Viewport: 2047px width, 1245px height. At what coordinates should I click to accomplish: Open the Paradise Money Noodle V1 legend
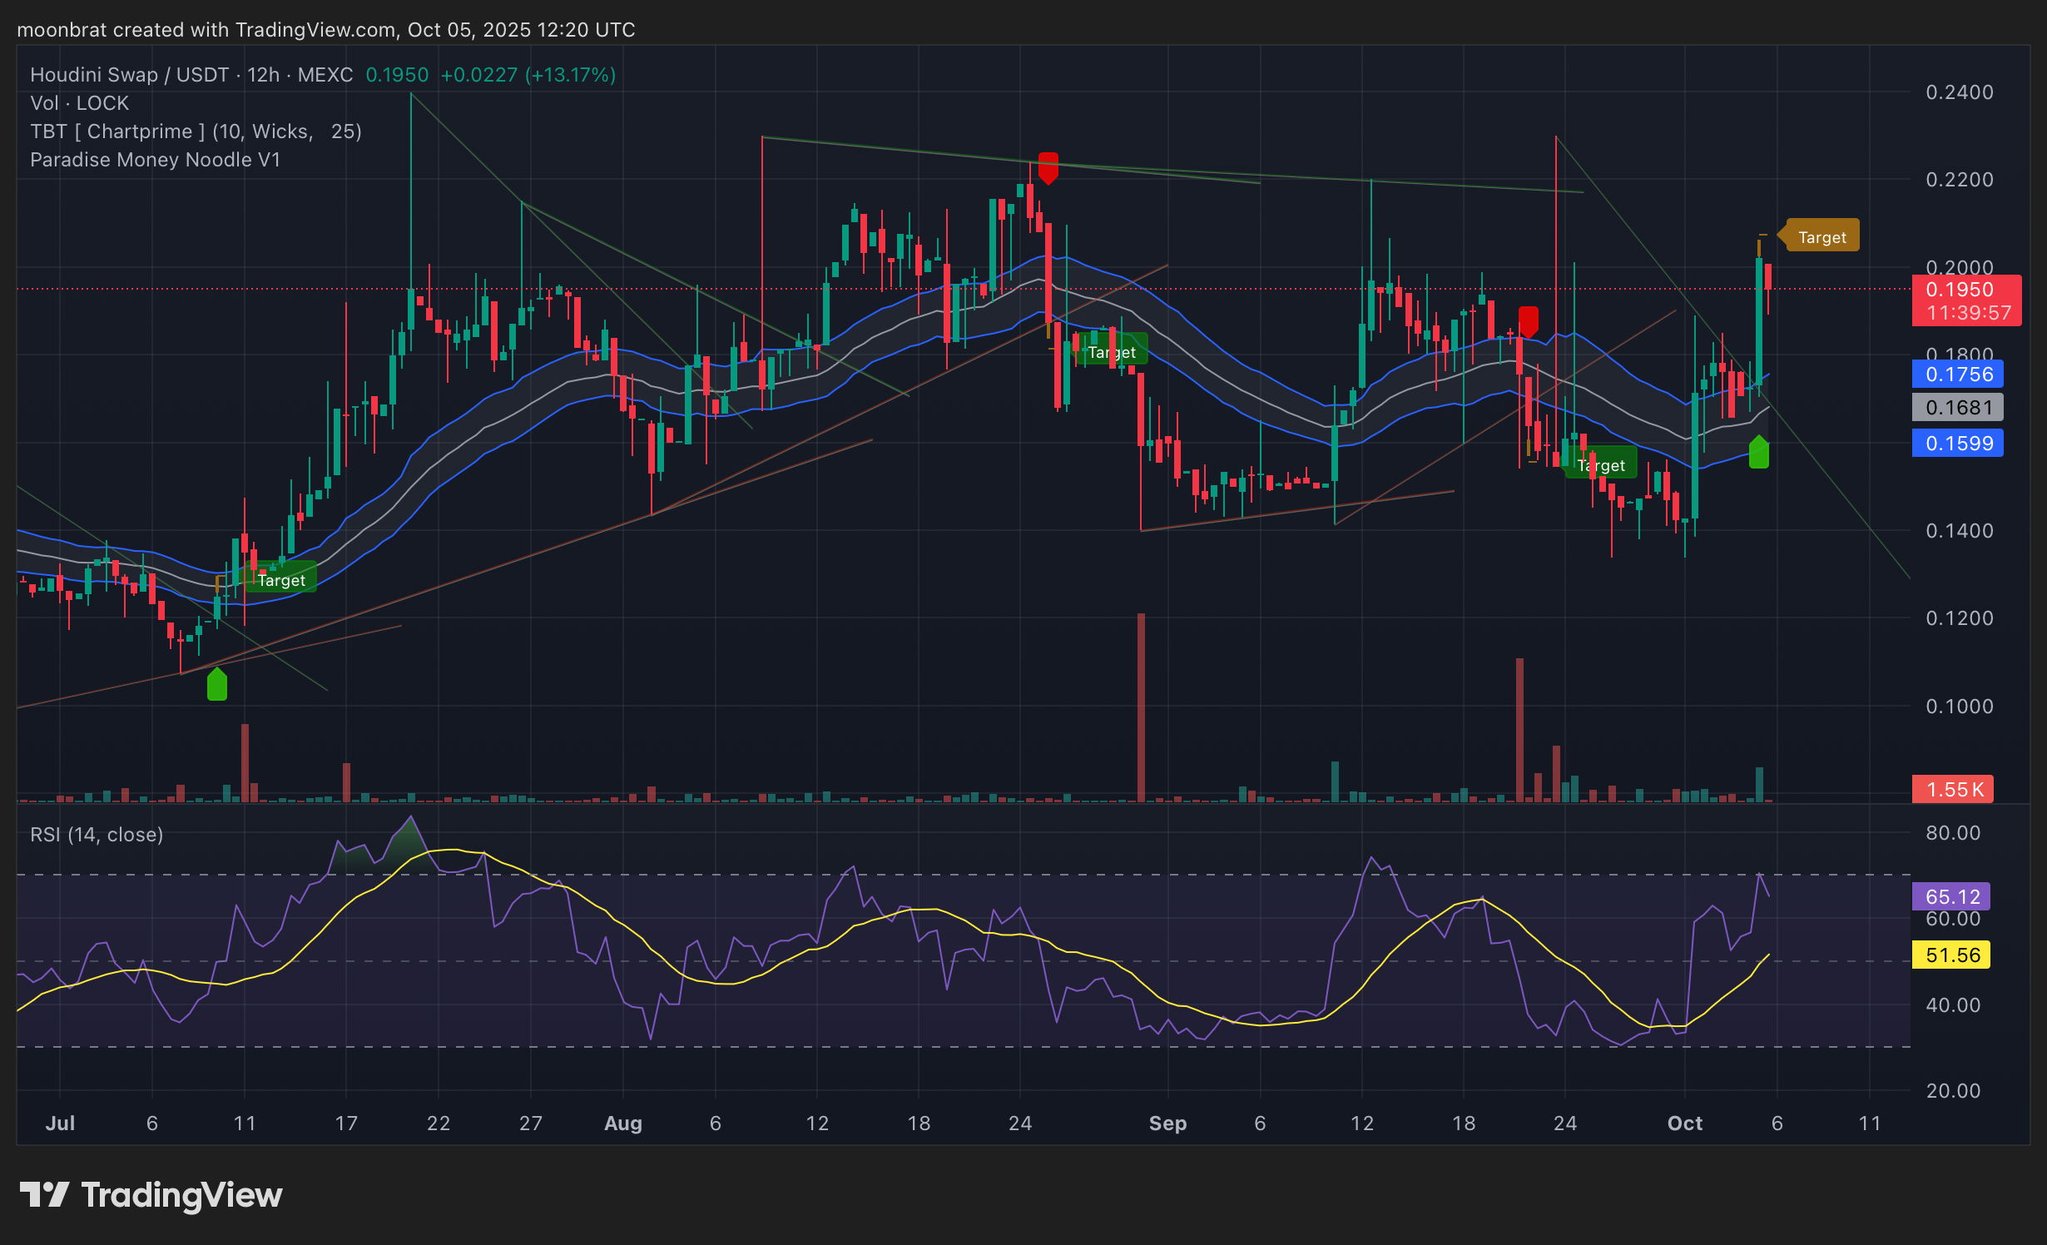point(155,160)
